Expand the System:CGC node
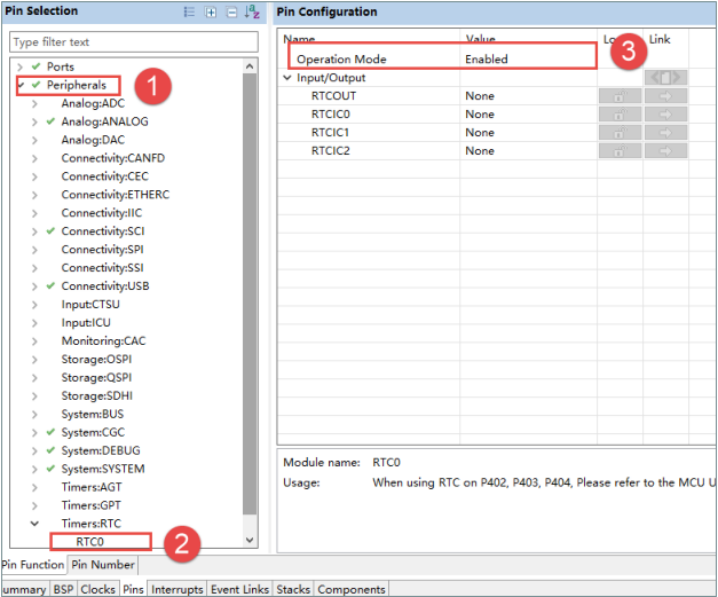This screenshot has width=718, height=597. pos(35,433)
